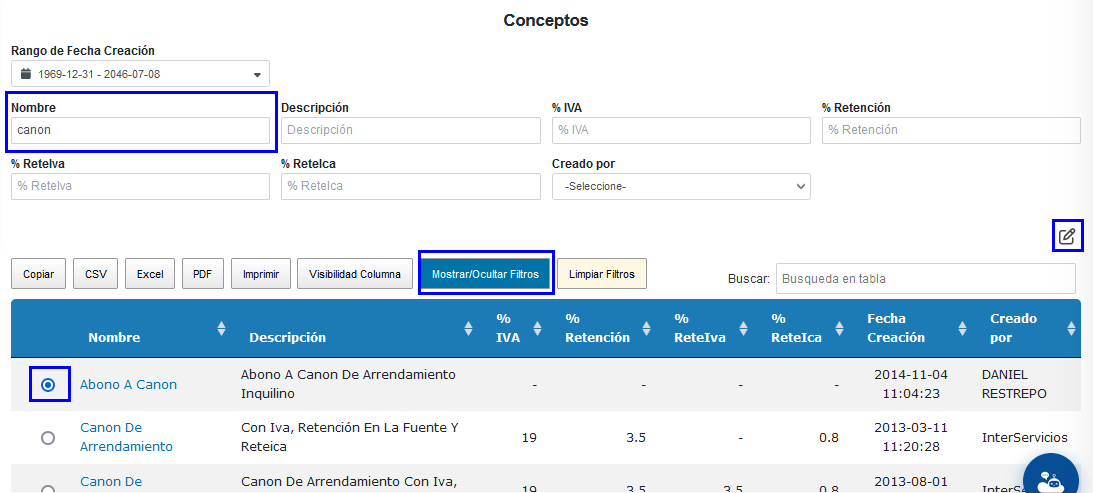The width and height of the screenshot is (1093, 493).
Task: Toggle Mostrar/Ocultar Filtros button
Action: click(486, 274)
